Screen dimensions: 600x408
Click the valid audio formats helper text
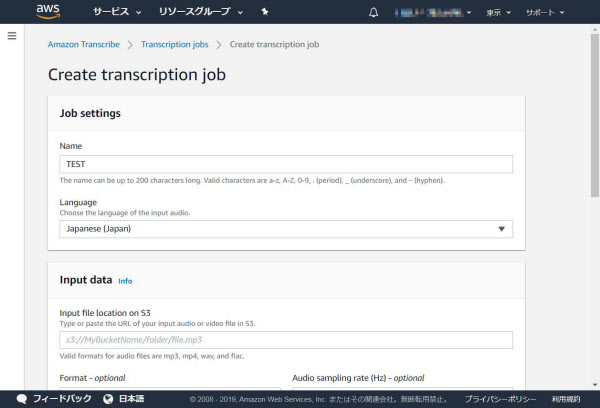152,356
